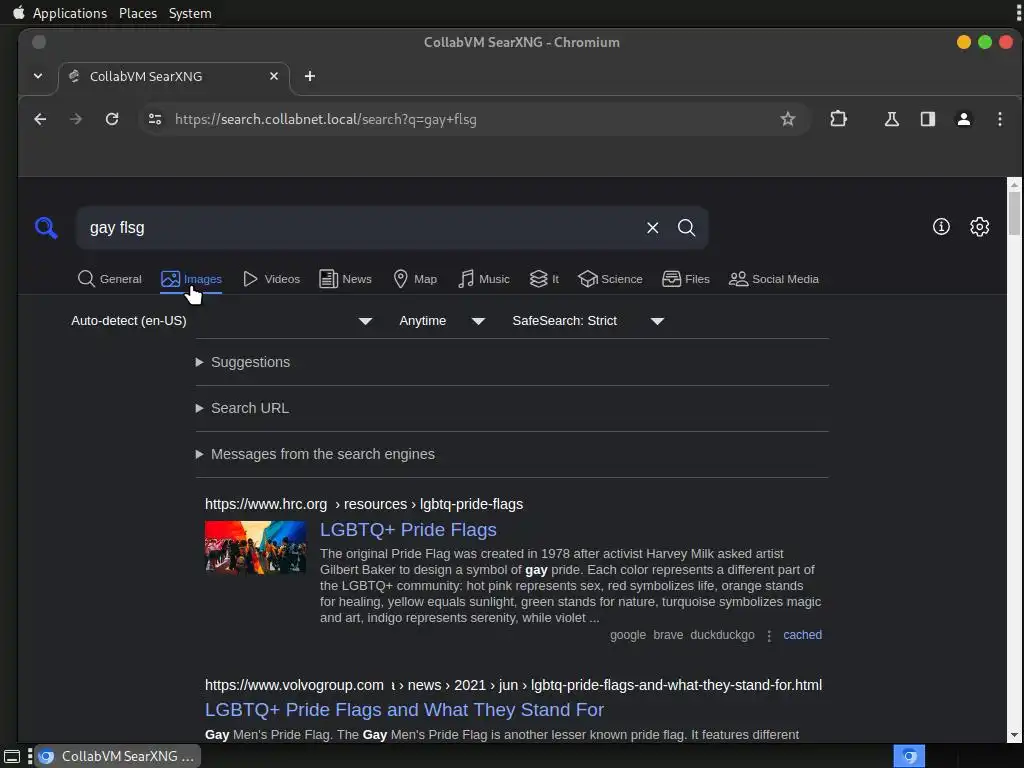Screen dimensions: 1024x768
Task: Click the SearXNG magnifier logo
Action: pyautogui.click(x=46, y=228)
